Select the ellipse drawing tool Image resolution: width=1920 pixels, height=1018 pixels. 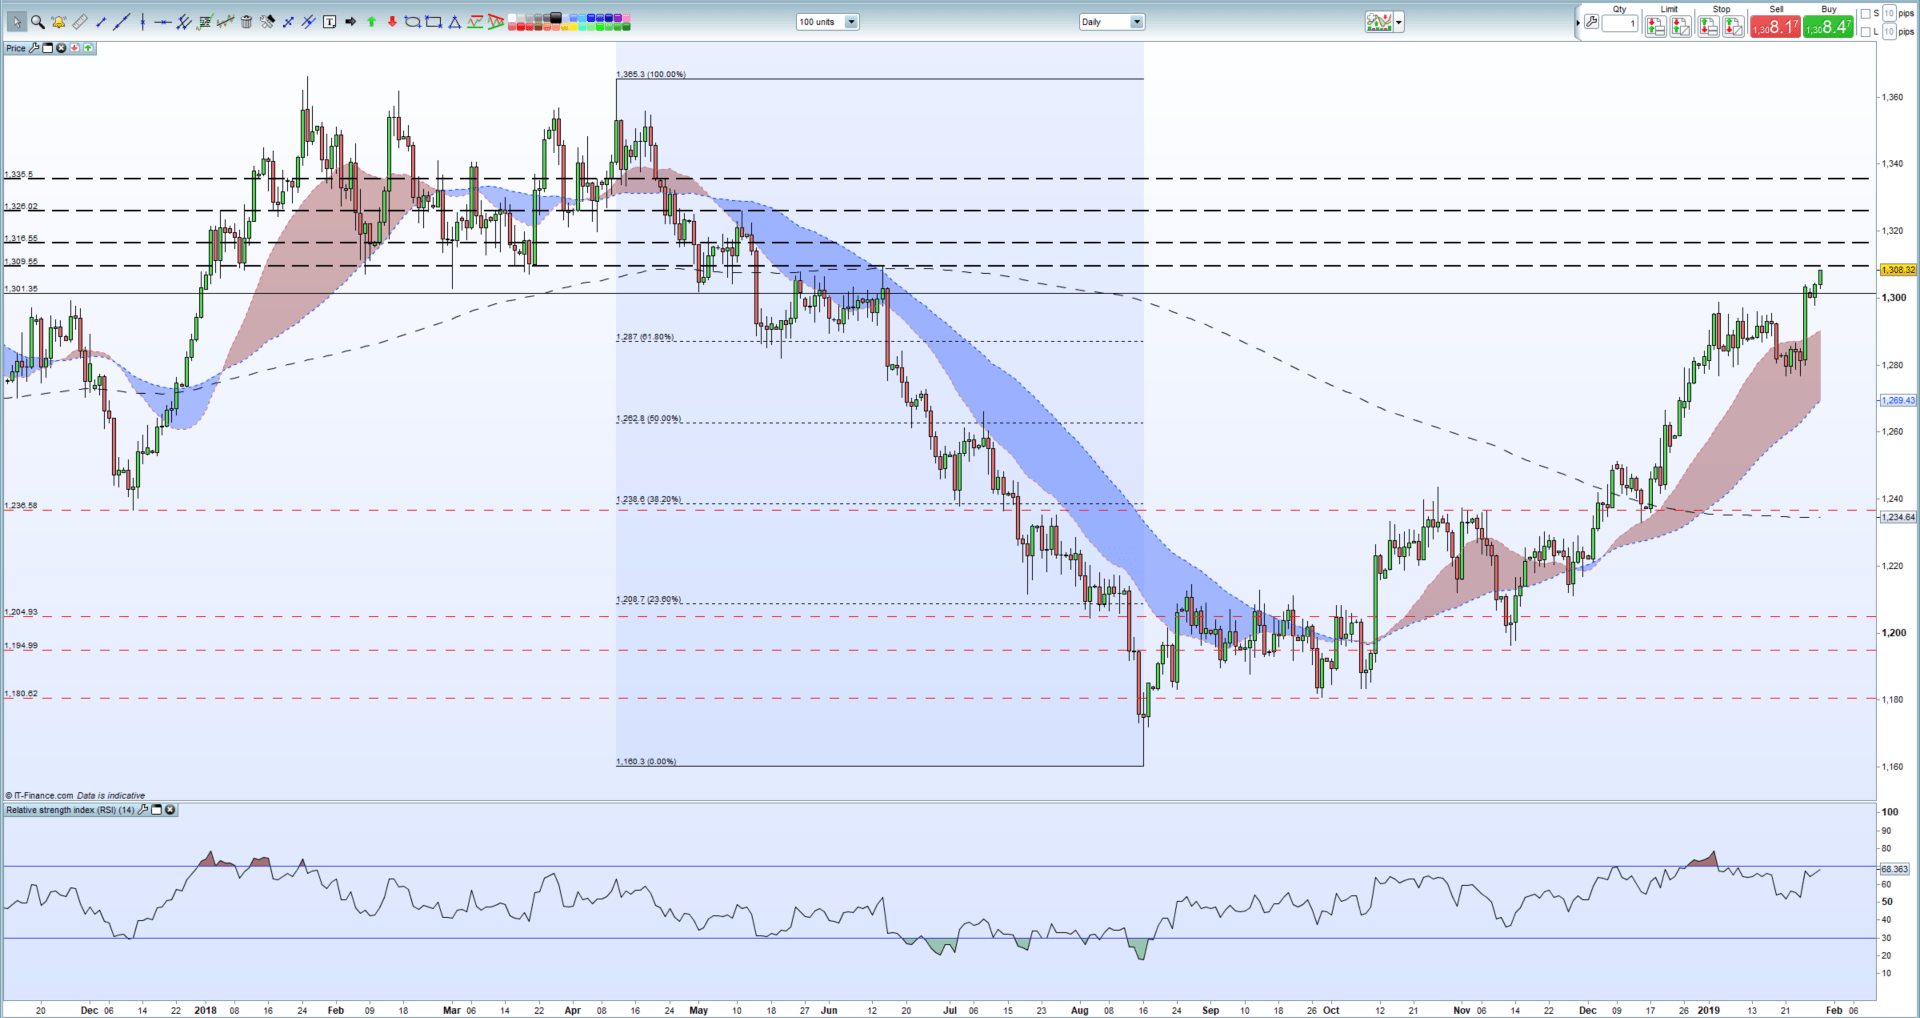(412, 22)
